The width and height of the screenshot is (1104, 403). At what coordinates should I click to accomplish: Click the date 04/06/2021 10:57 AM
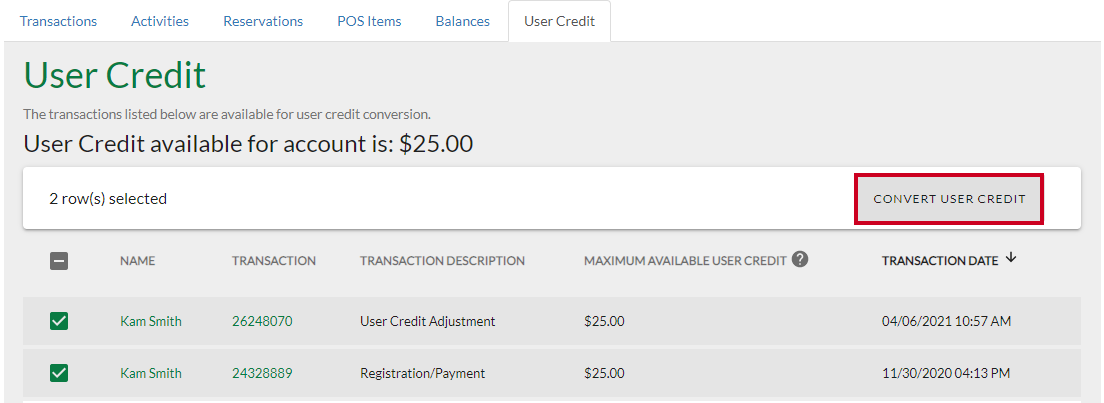(946, 321)
